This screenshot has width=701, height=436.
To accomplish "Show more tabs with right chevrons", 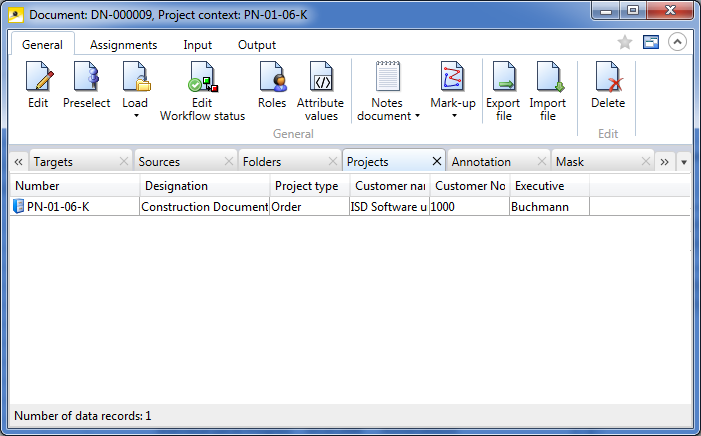I will click(665, 162).
